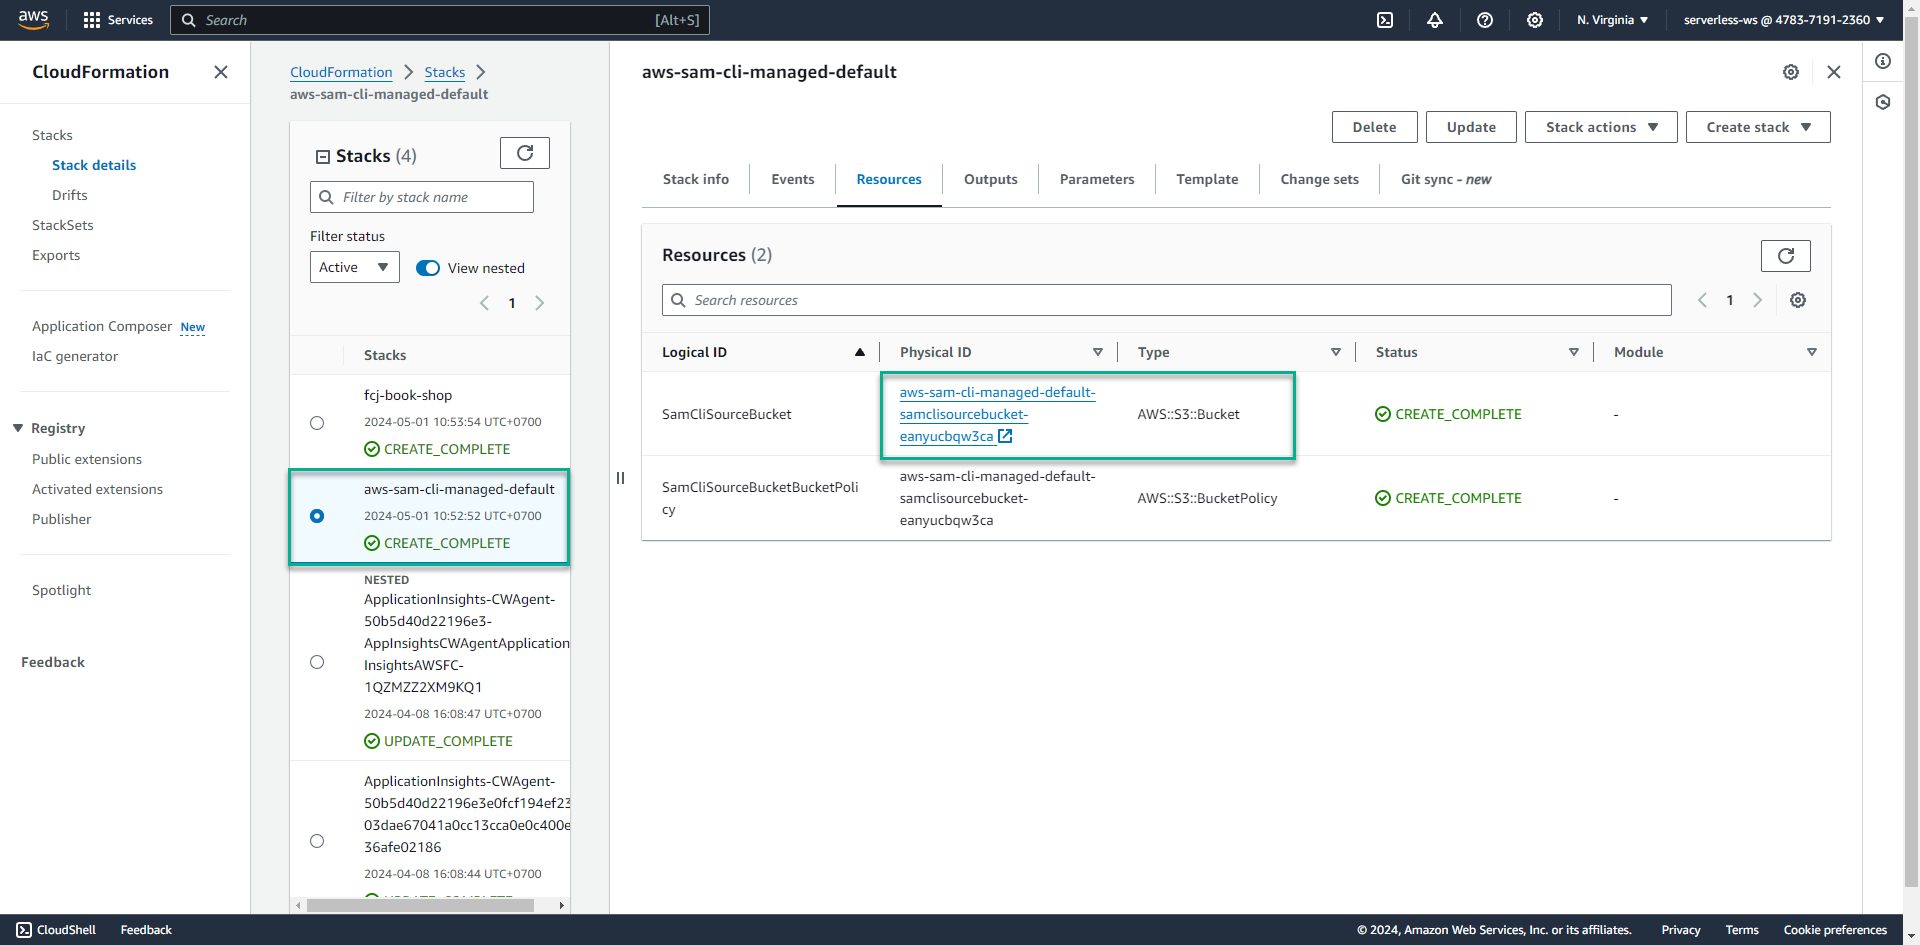Close the CloudFormation navigation panel

click(x=221, y=72)
